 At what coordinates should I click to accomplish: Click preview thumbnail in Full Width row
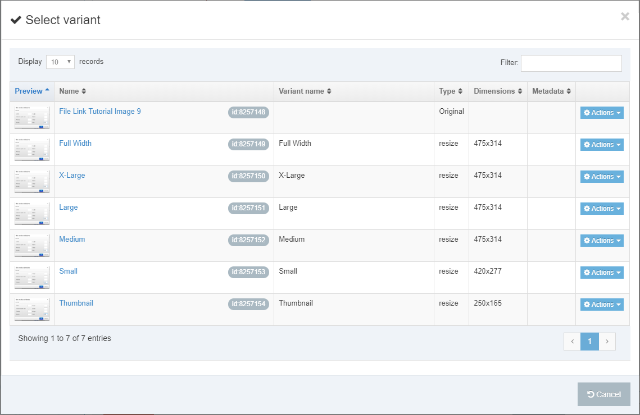click(x=32, y=149)
